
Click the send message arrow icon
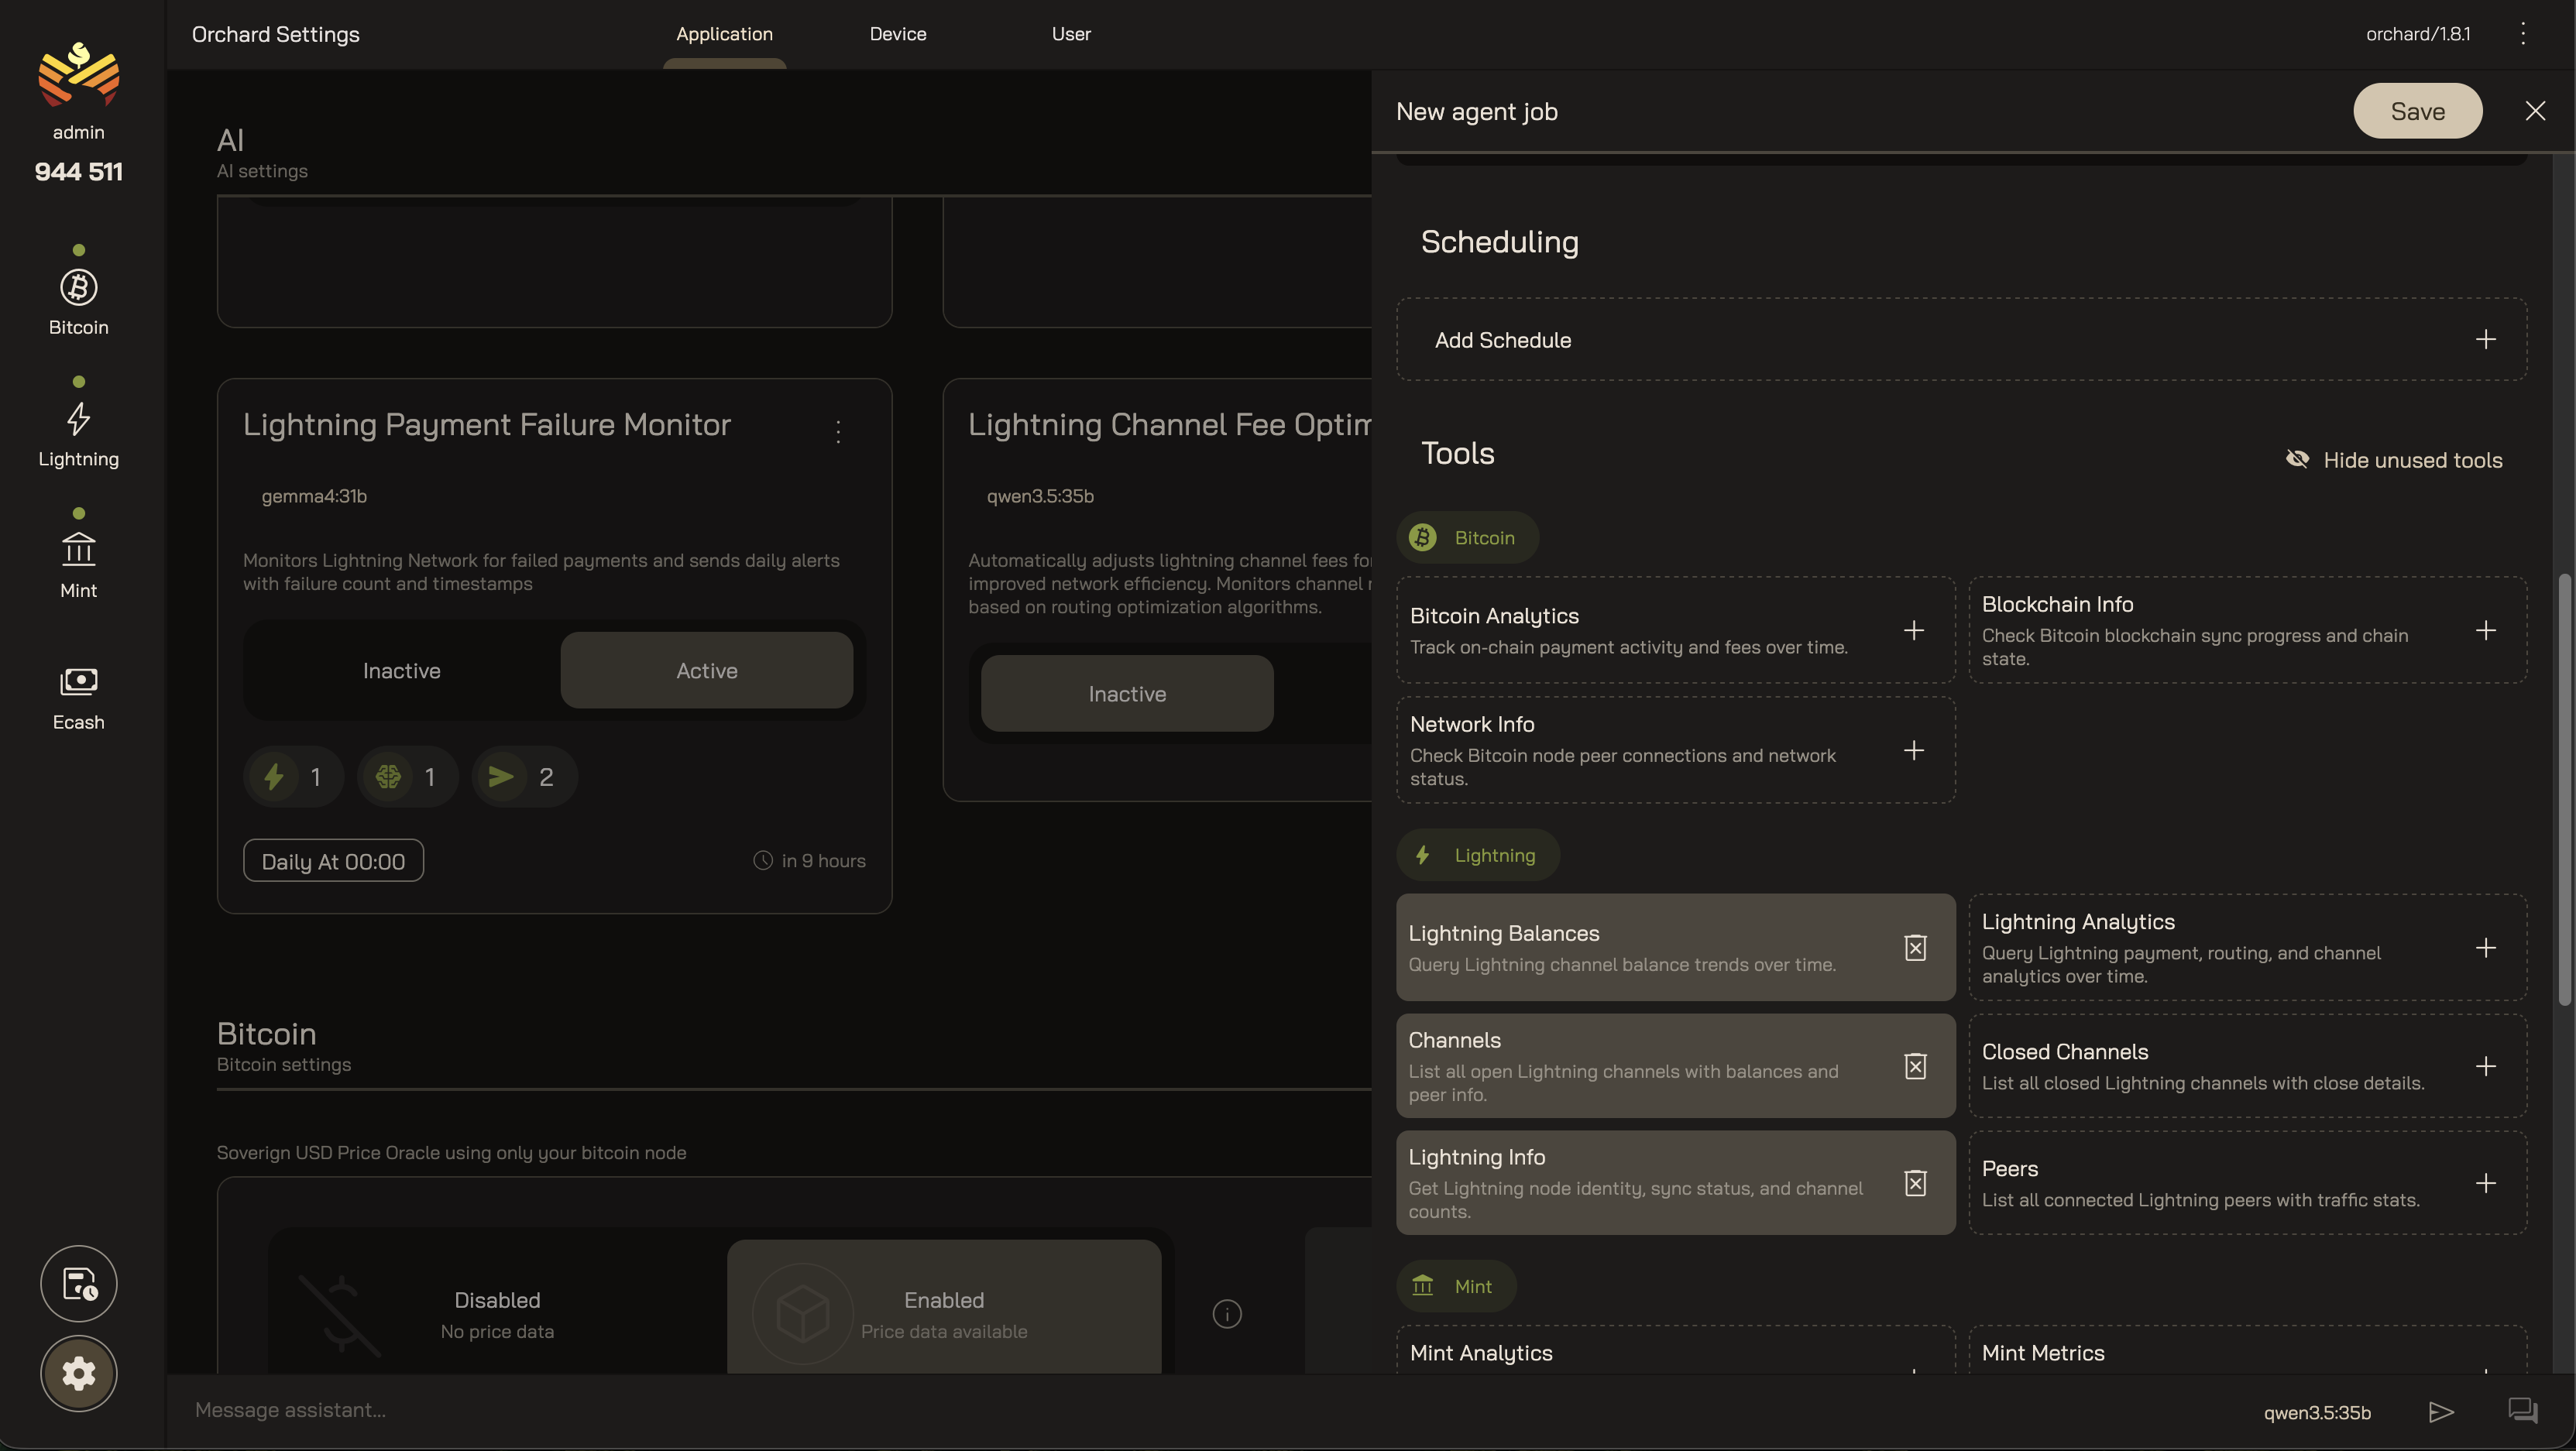[2441, 1411]
